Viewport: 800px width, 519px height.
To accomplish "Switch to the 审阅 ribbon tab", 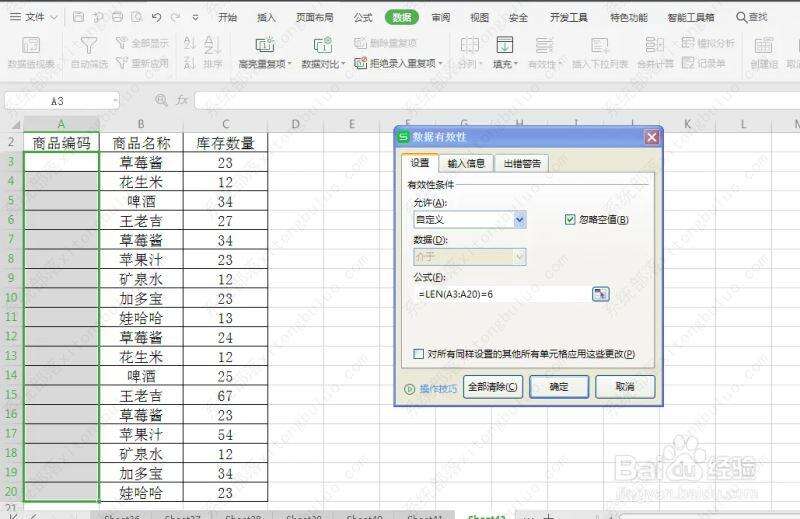I will [x=441, y=17].
